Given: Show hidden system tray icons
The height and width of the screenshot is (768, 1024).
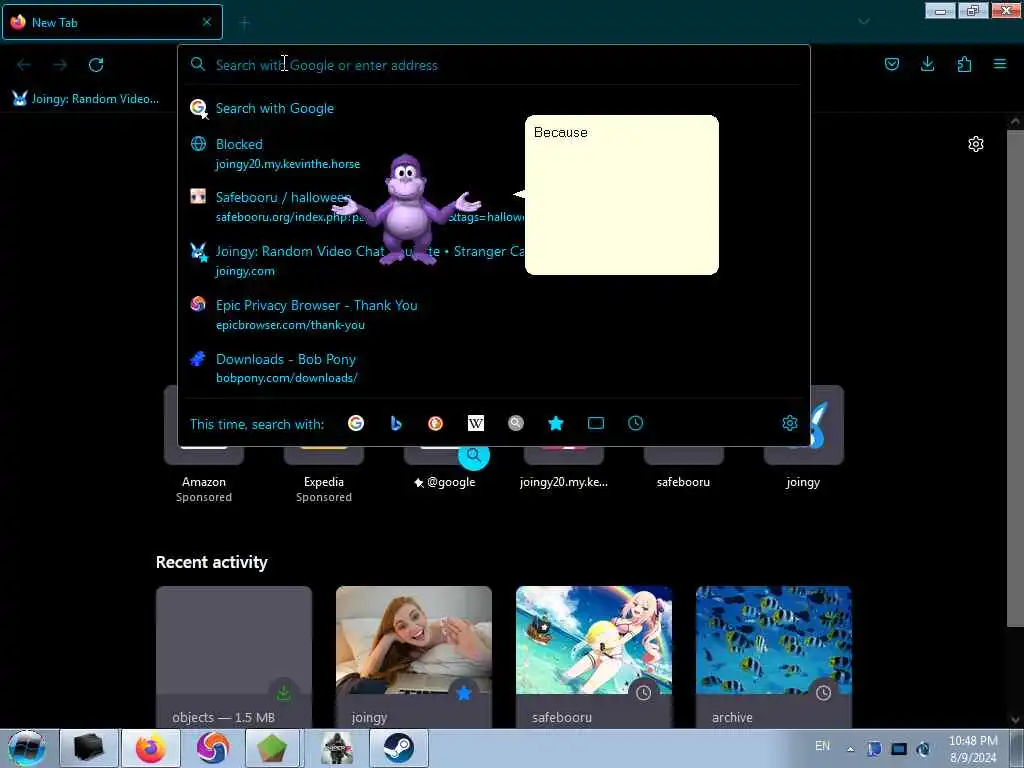Looking at the screenshot, I should tap(850, 749).
